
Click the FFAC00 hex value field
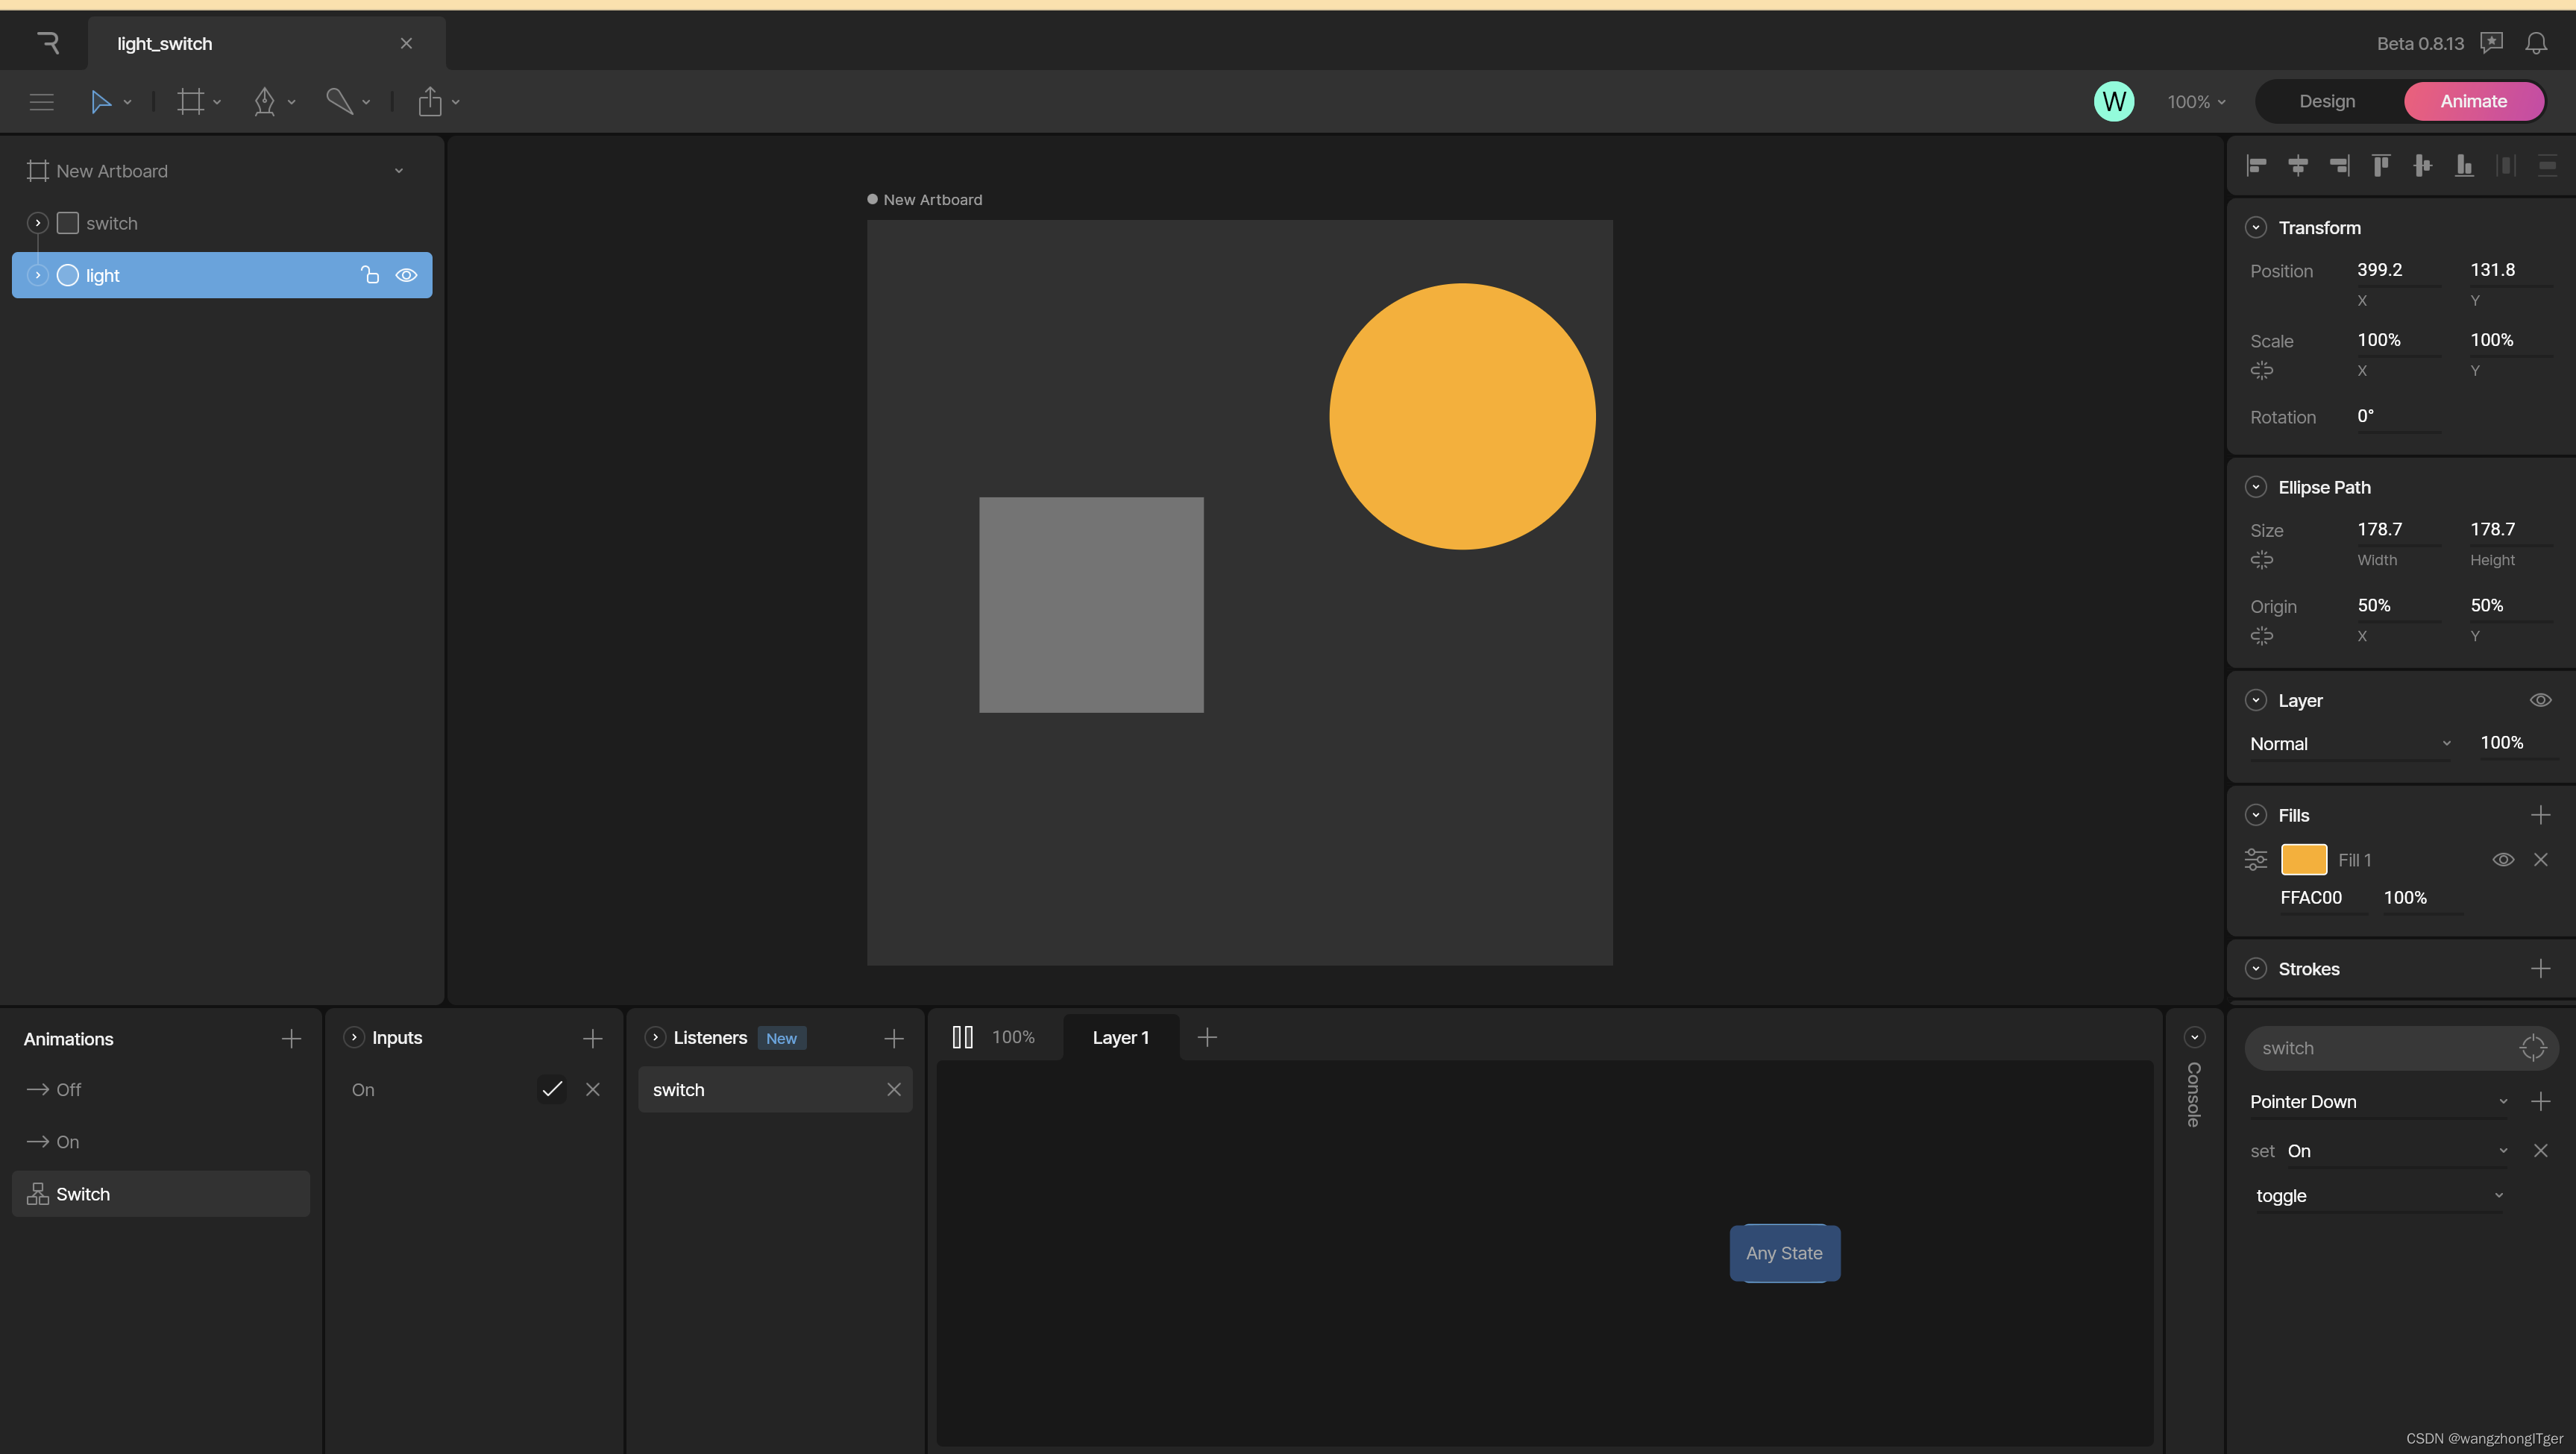click(x=2310, y=897)
